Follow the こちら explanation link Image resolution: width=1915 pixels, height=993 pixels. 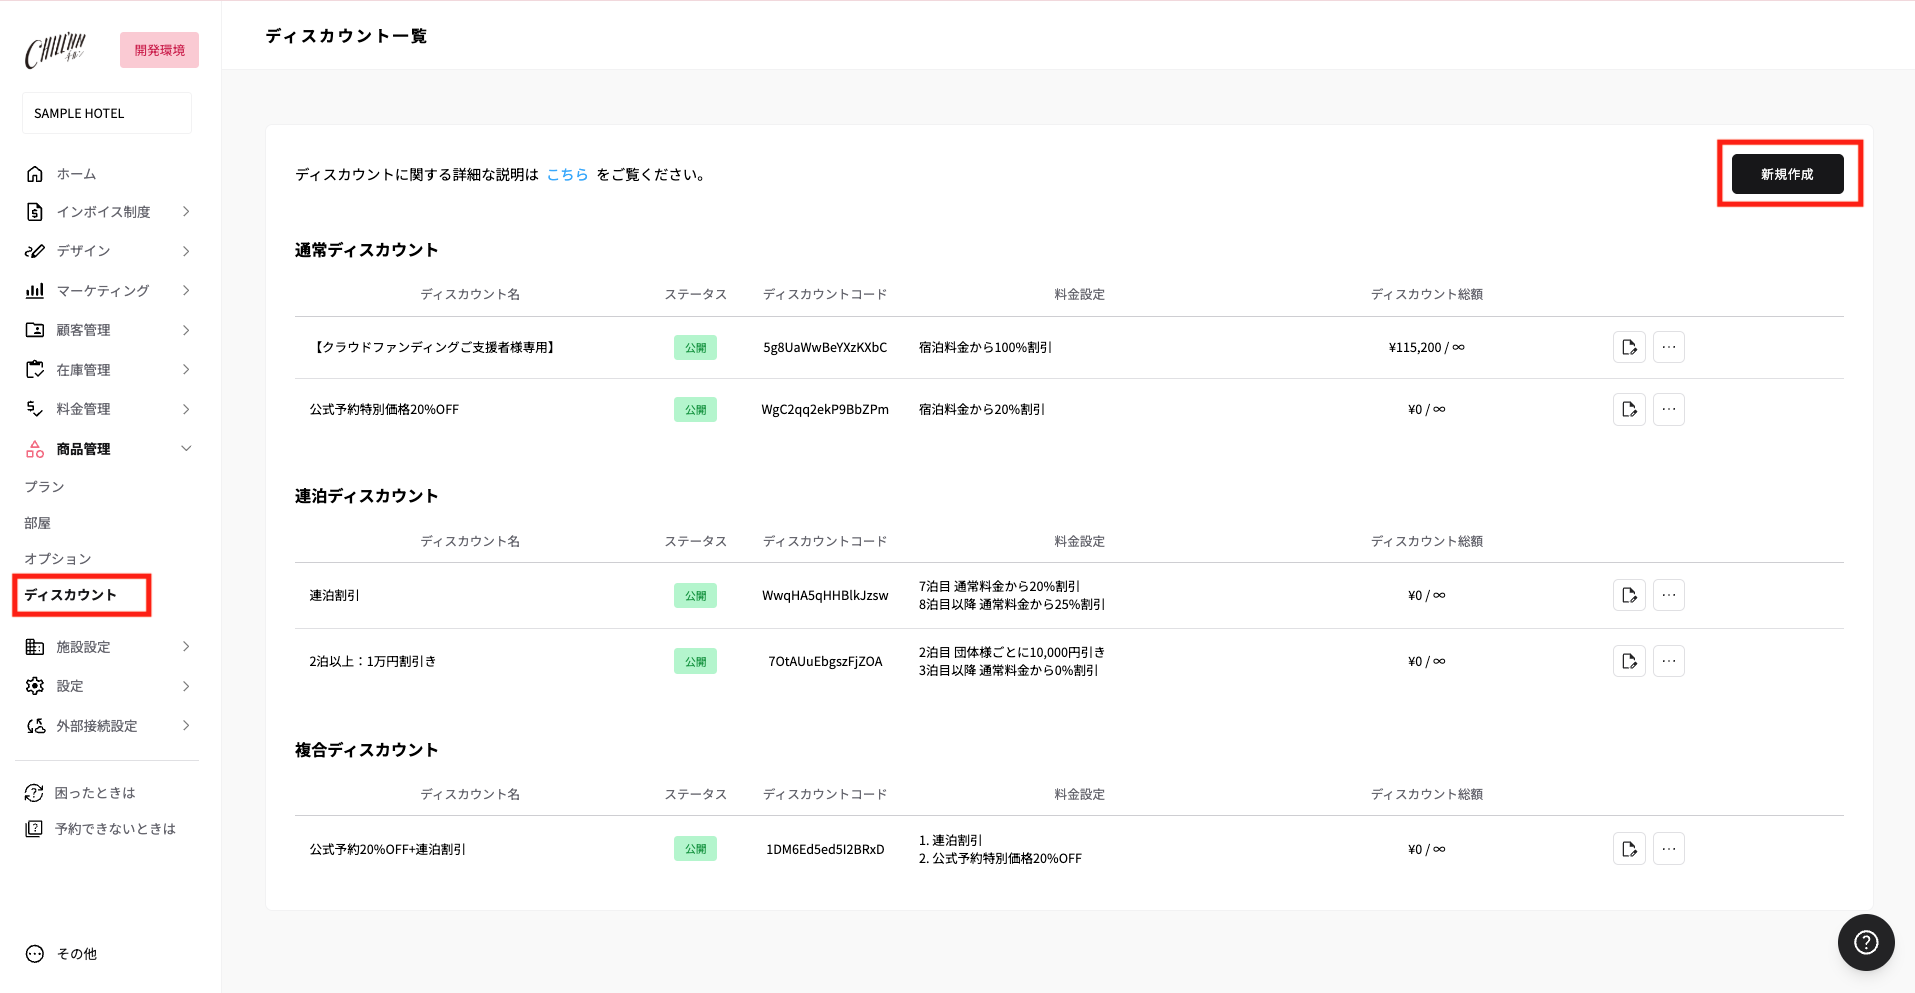click(x=567, y=174)
